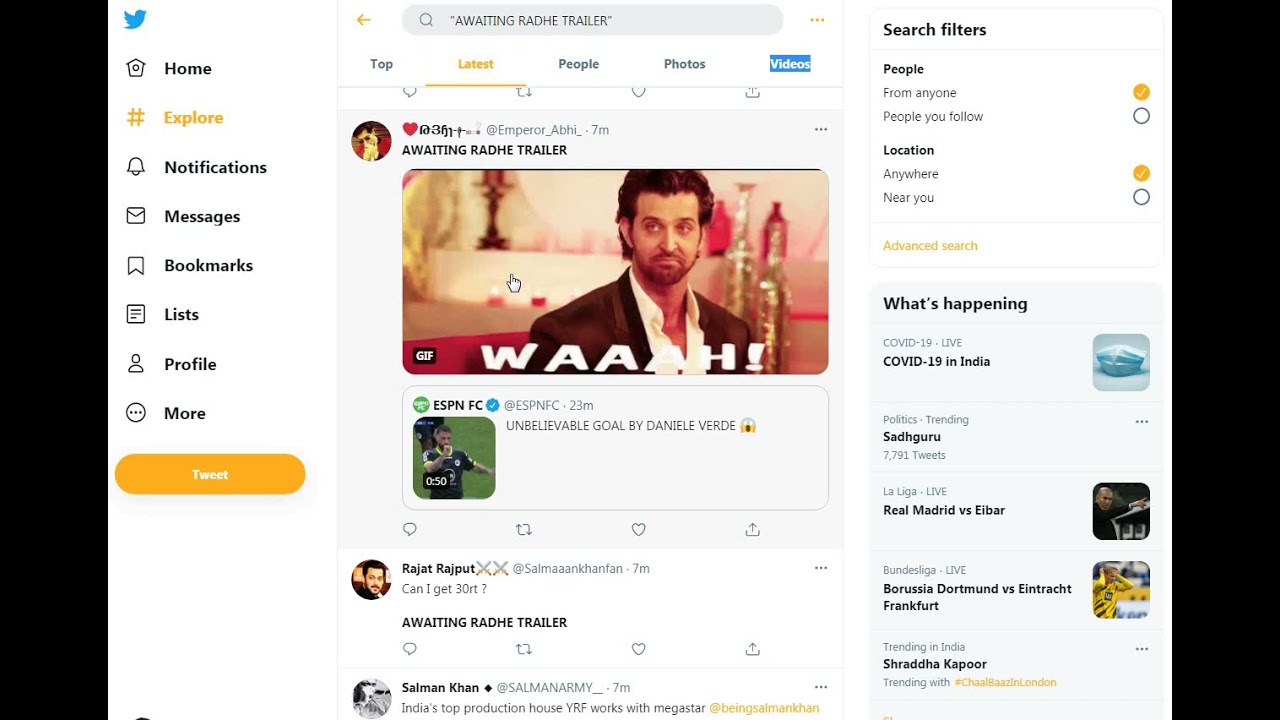Switch to the Photos tab
Viewport: 1280px width, 720px height.
[685, 64]
